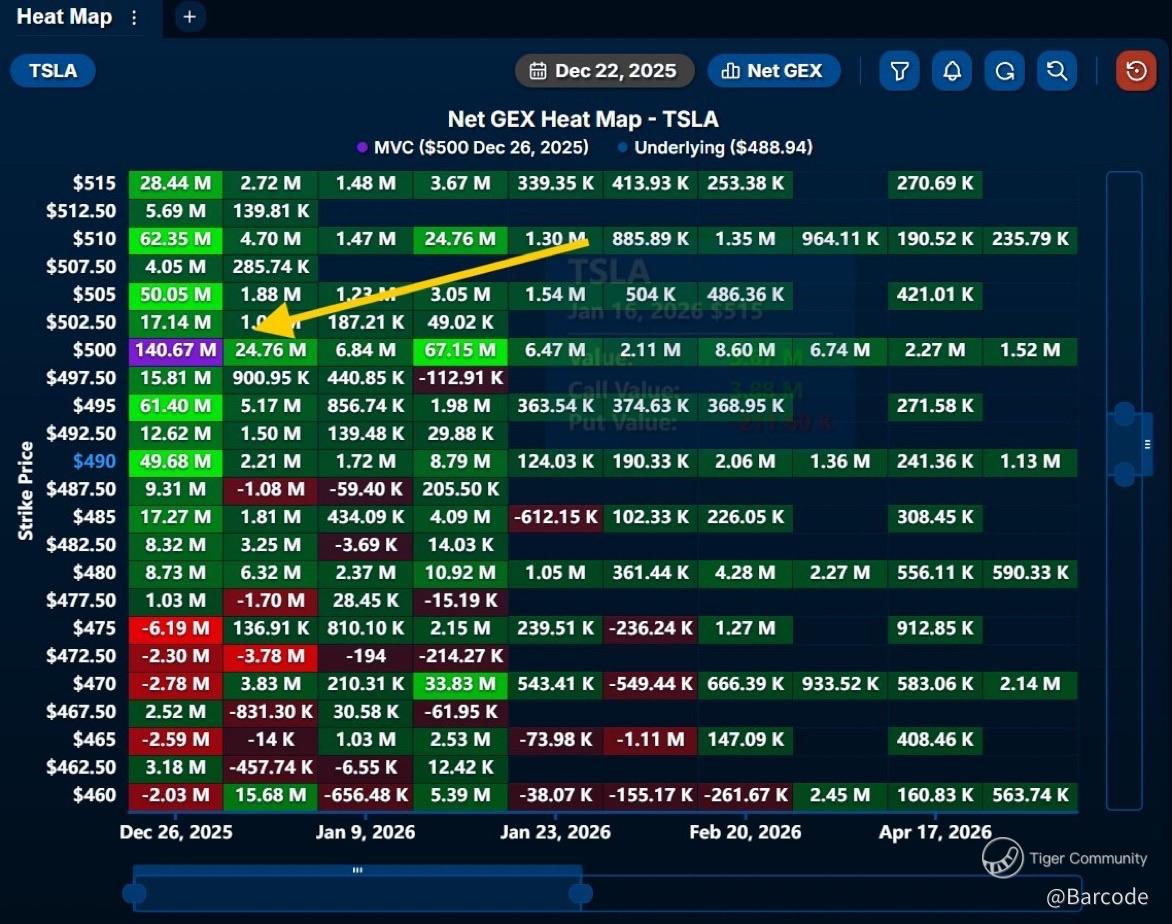Click the red -6.19 M cell

pyautogui.click(x=176, y=629)
